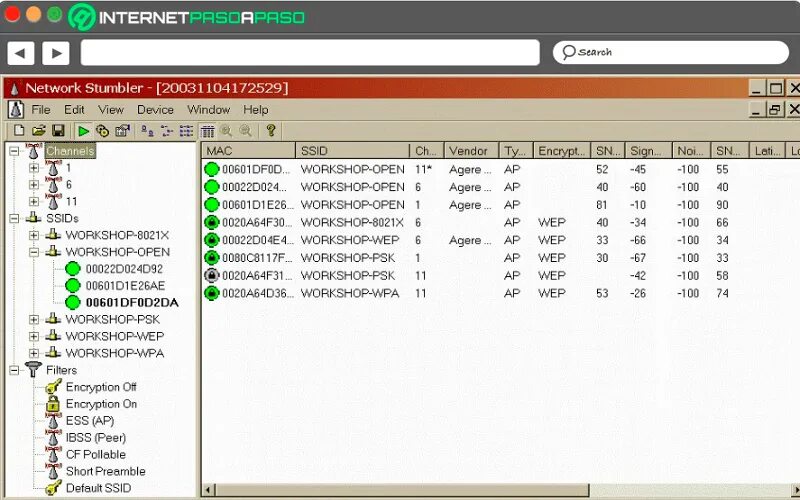Click the green circle beside 00601D1E26AE
The height and width of the screenshot is (500, 800).
[73, 285]
